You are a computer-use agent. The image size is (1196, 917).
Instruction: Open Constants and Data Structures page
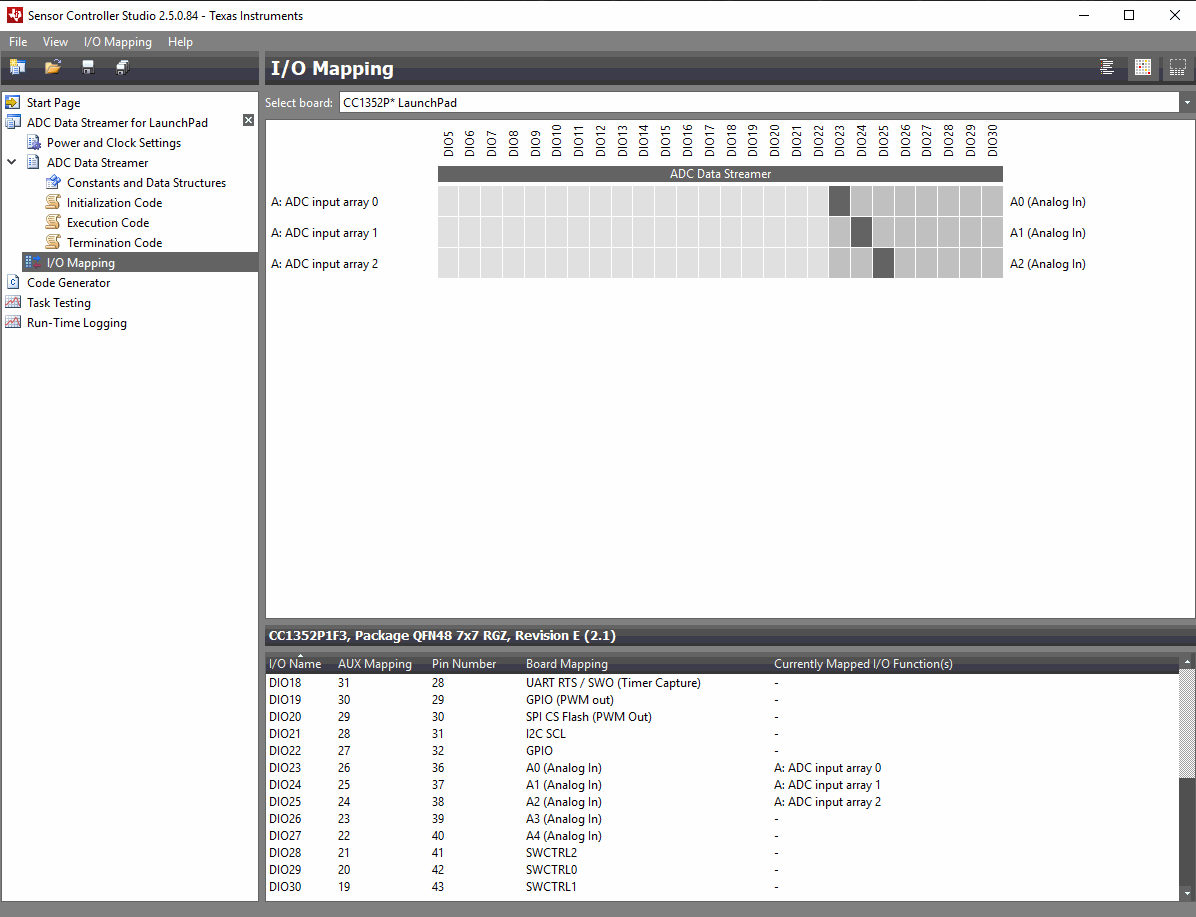(146, 182)
